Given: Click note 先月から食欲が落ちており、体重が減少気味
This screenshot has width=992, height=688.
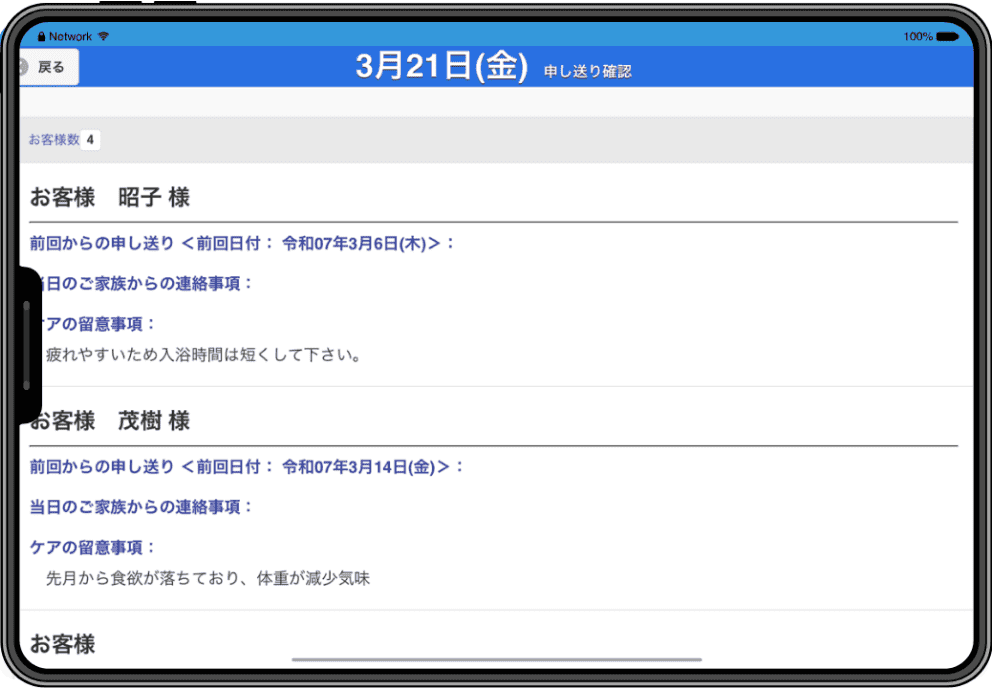Looking at the screenshot, I should click(x=208, y=578).
